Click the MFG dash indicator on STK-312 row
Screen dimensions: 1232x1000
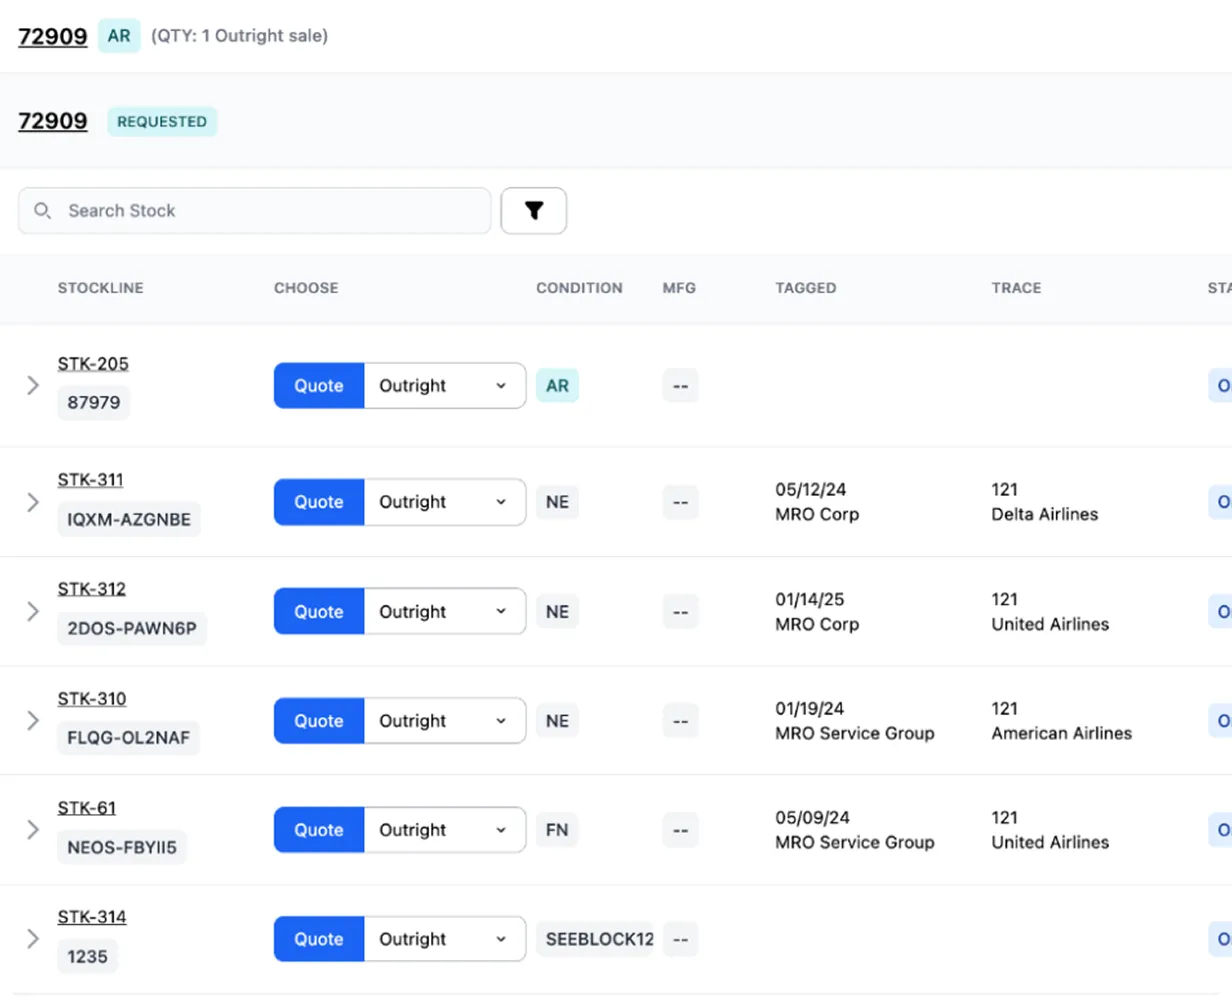(680, 611)
